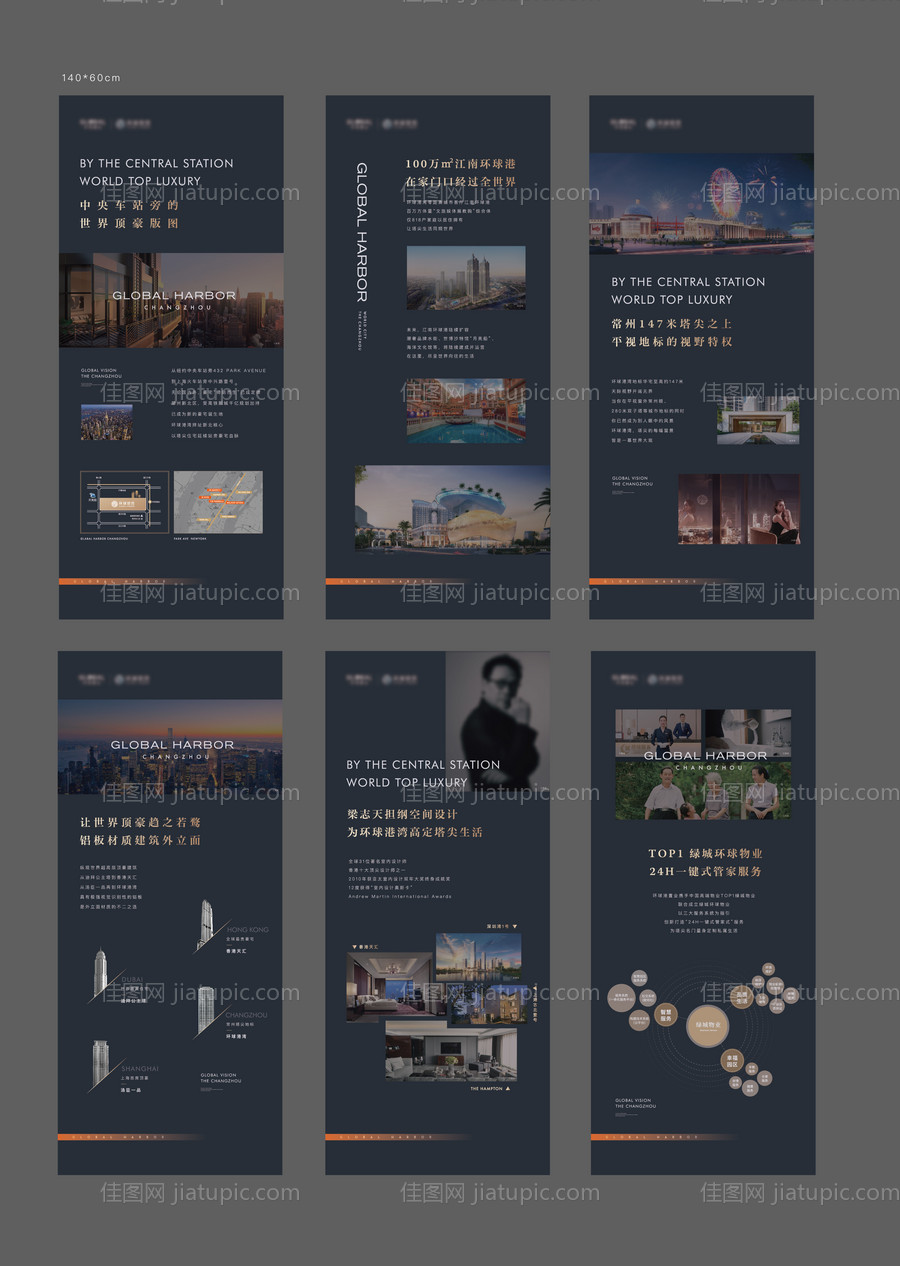Select the TOP1 绿城环球物业 heading
900x1266 pixels.
click(x=705, y=854)
